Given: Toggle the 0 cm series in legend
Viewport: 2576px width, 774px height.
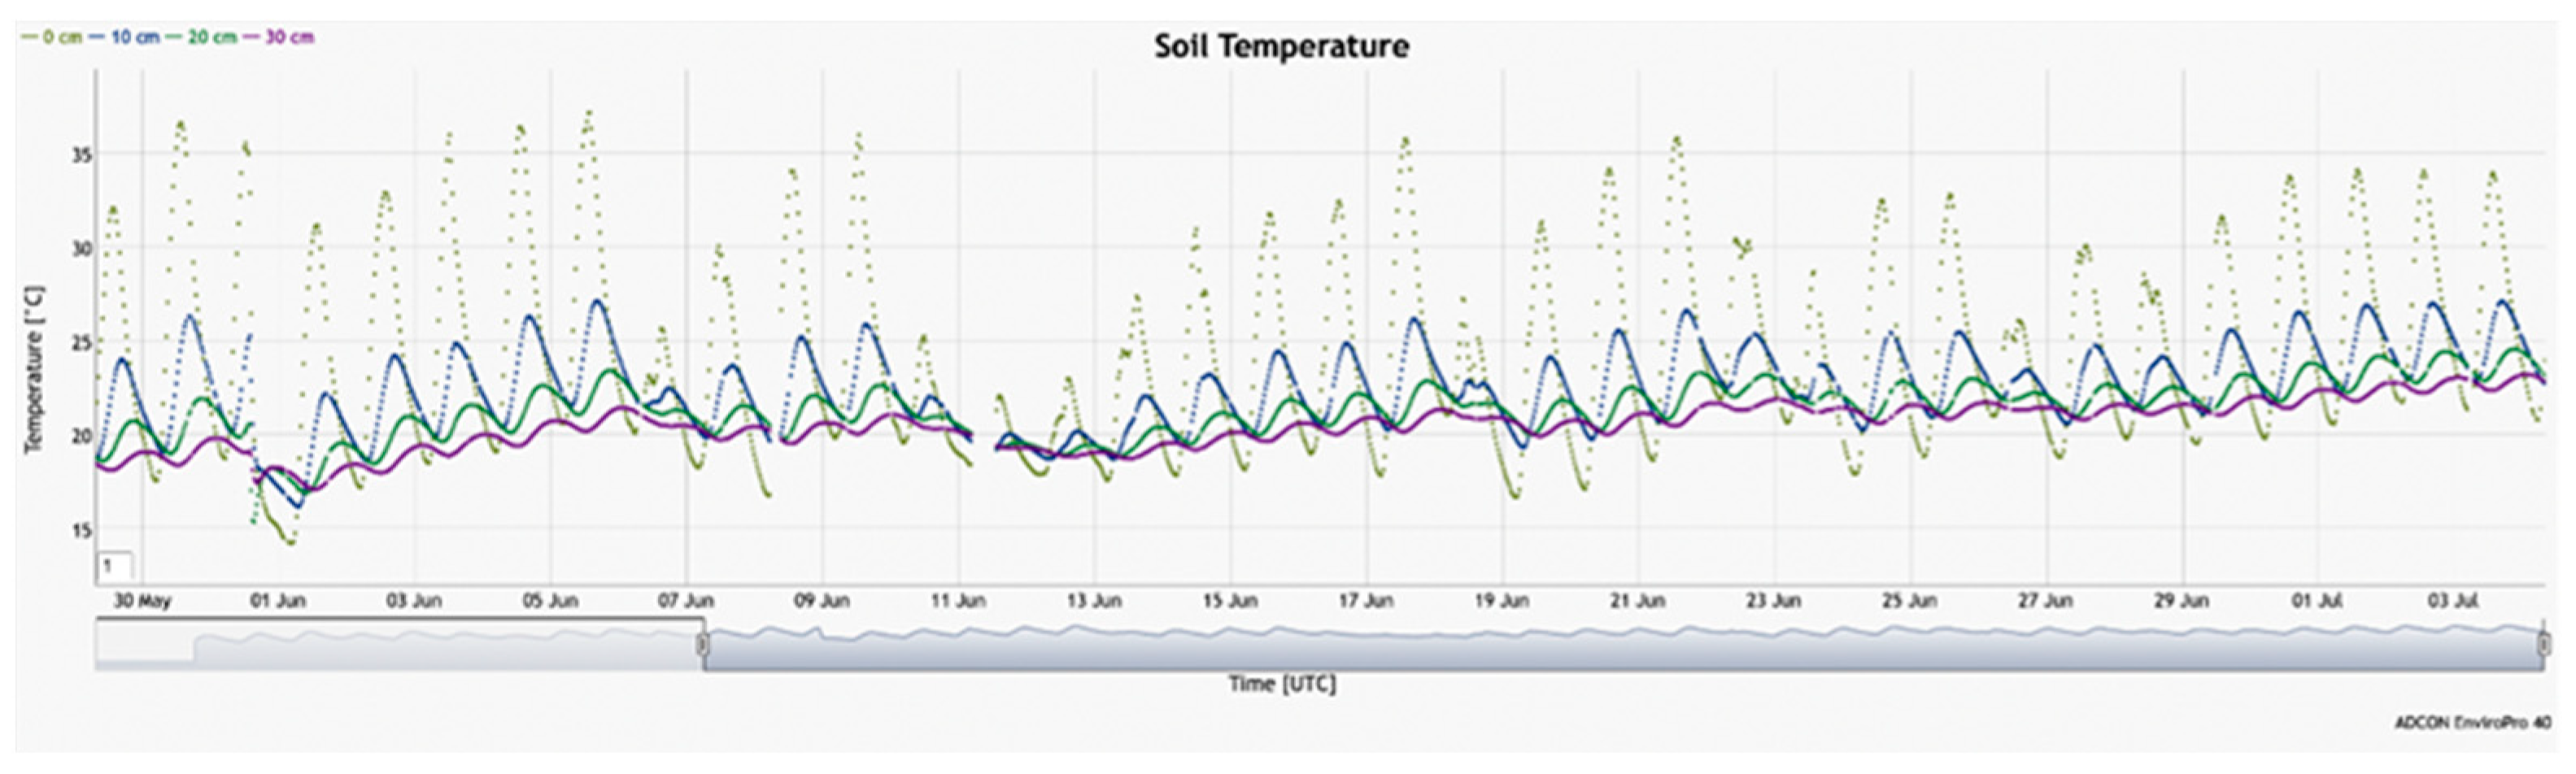Looking at the screenshot, I should (52, 38).
